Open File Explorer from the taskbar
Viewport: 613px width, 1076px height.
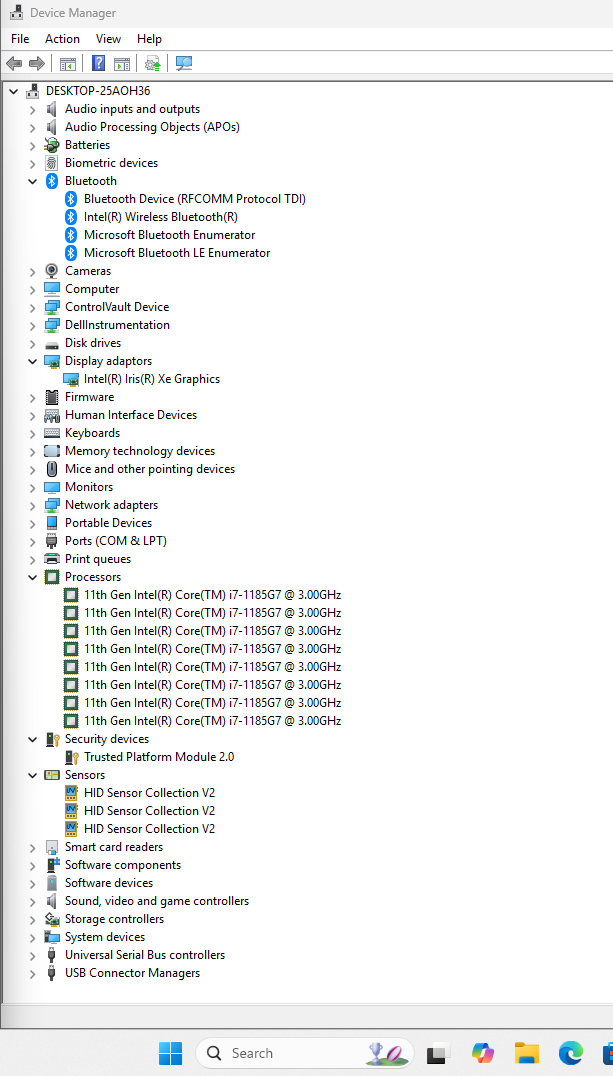pos(527,1053)
